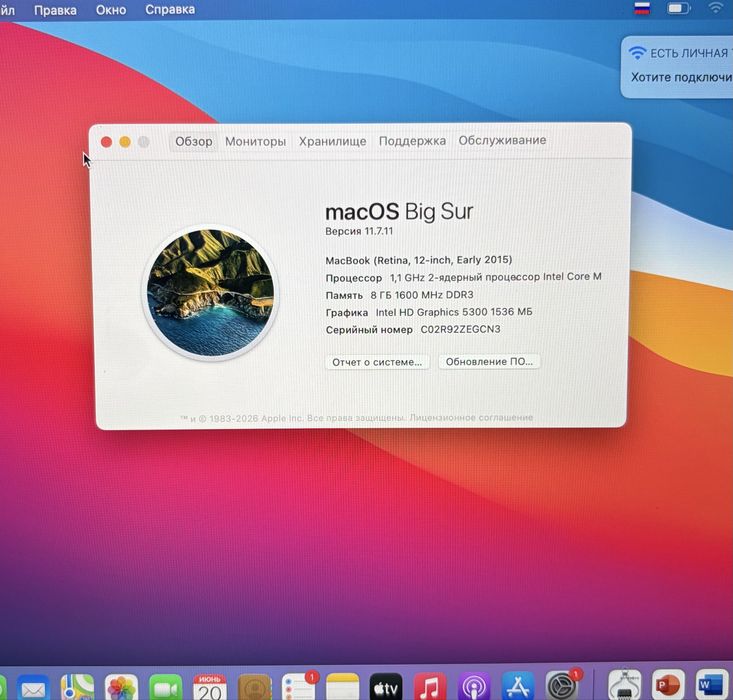Click the macOS Big Sur title
Viewport: 733px width, 700px height.
[x=399, y=212]
